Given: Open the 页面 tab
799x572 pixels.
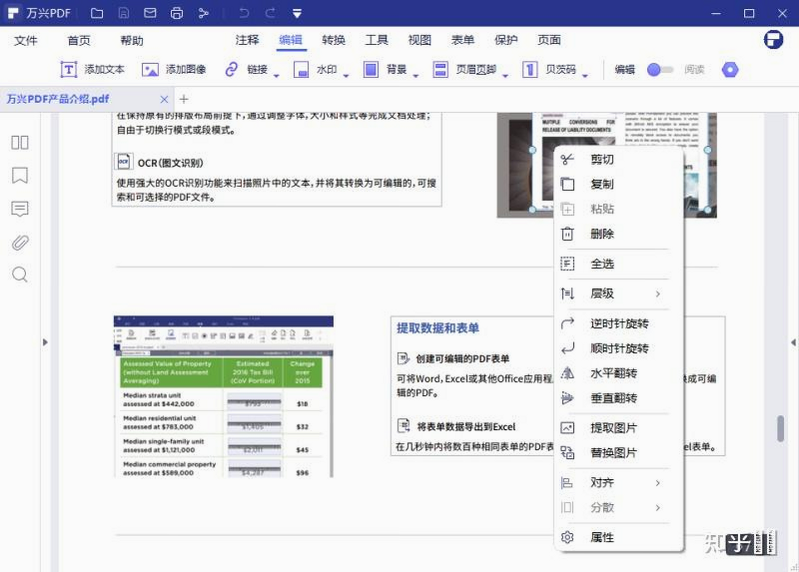Looking at the screenshot, I should (549, 40).
